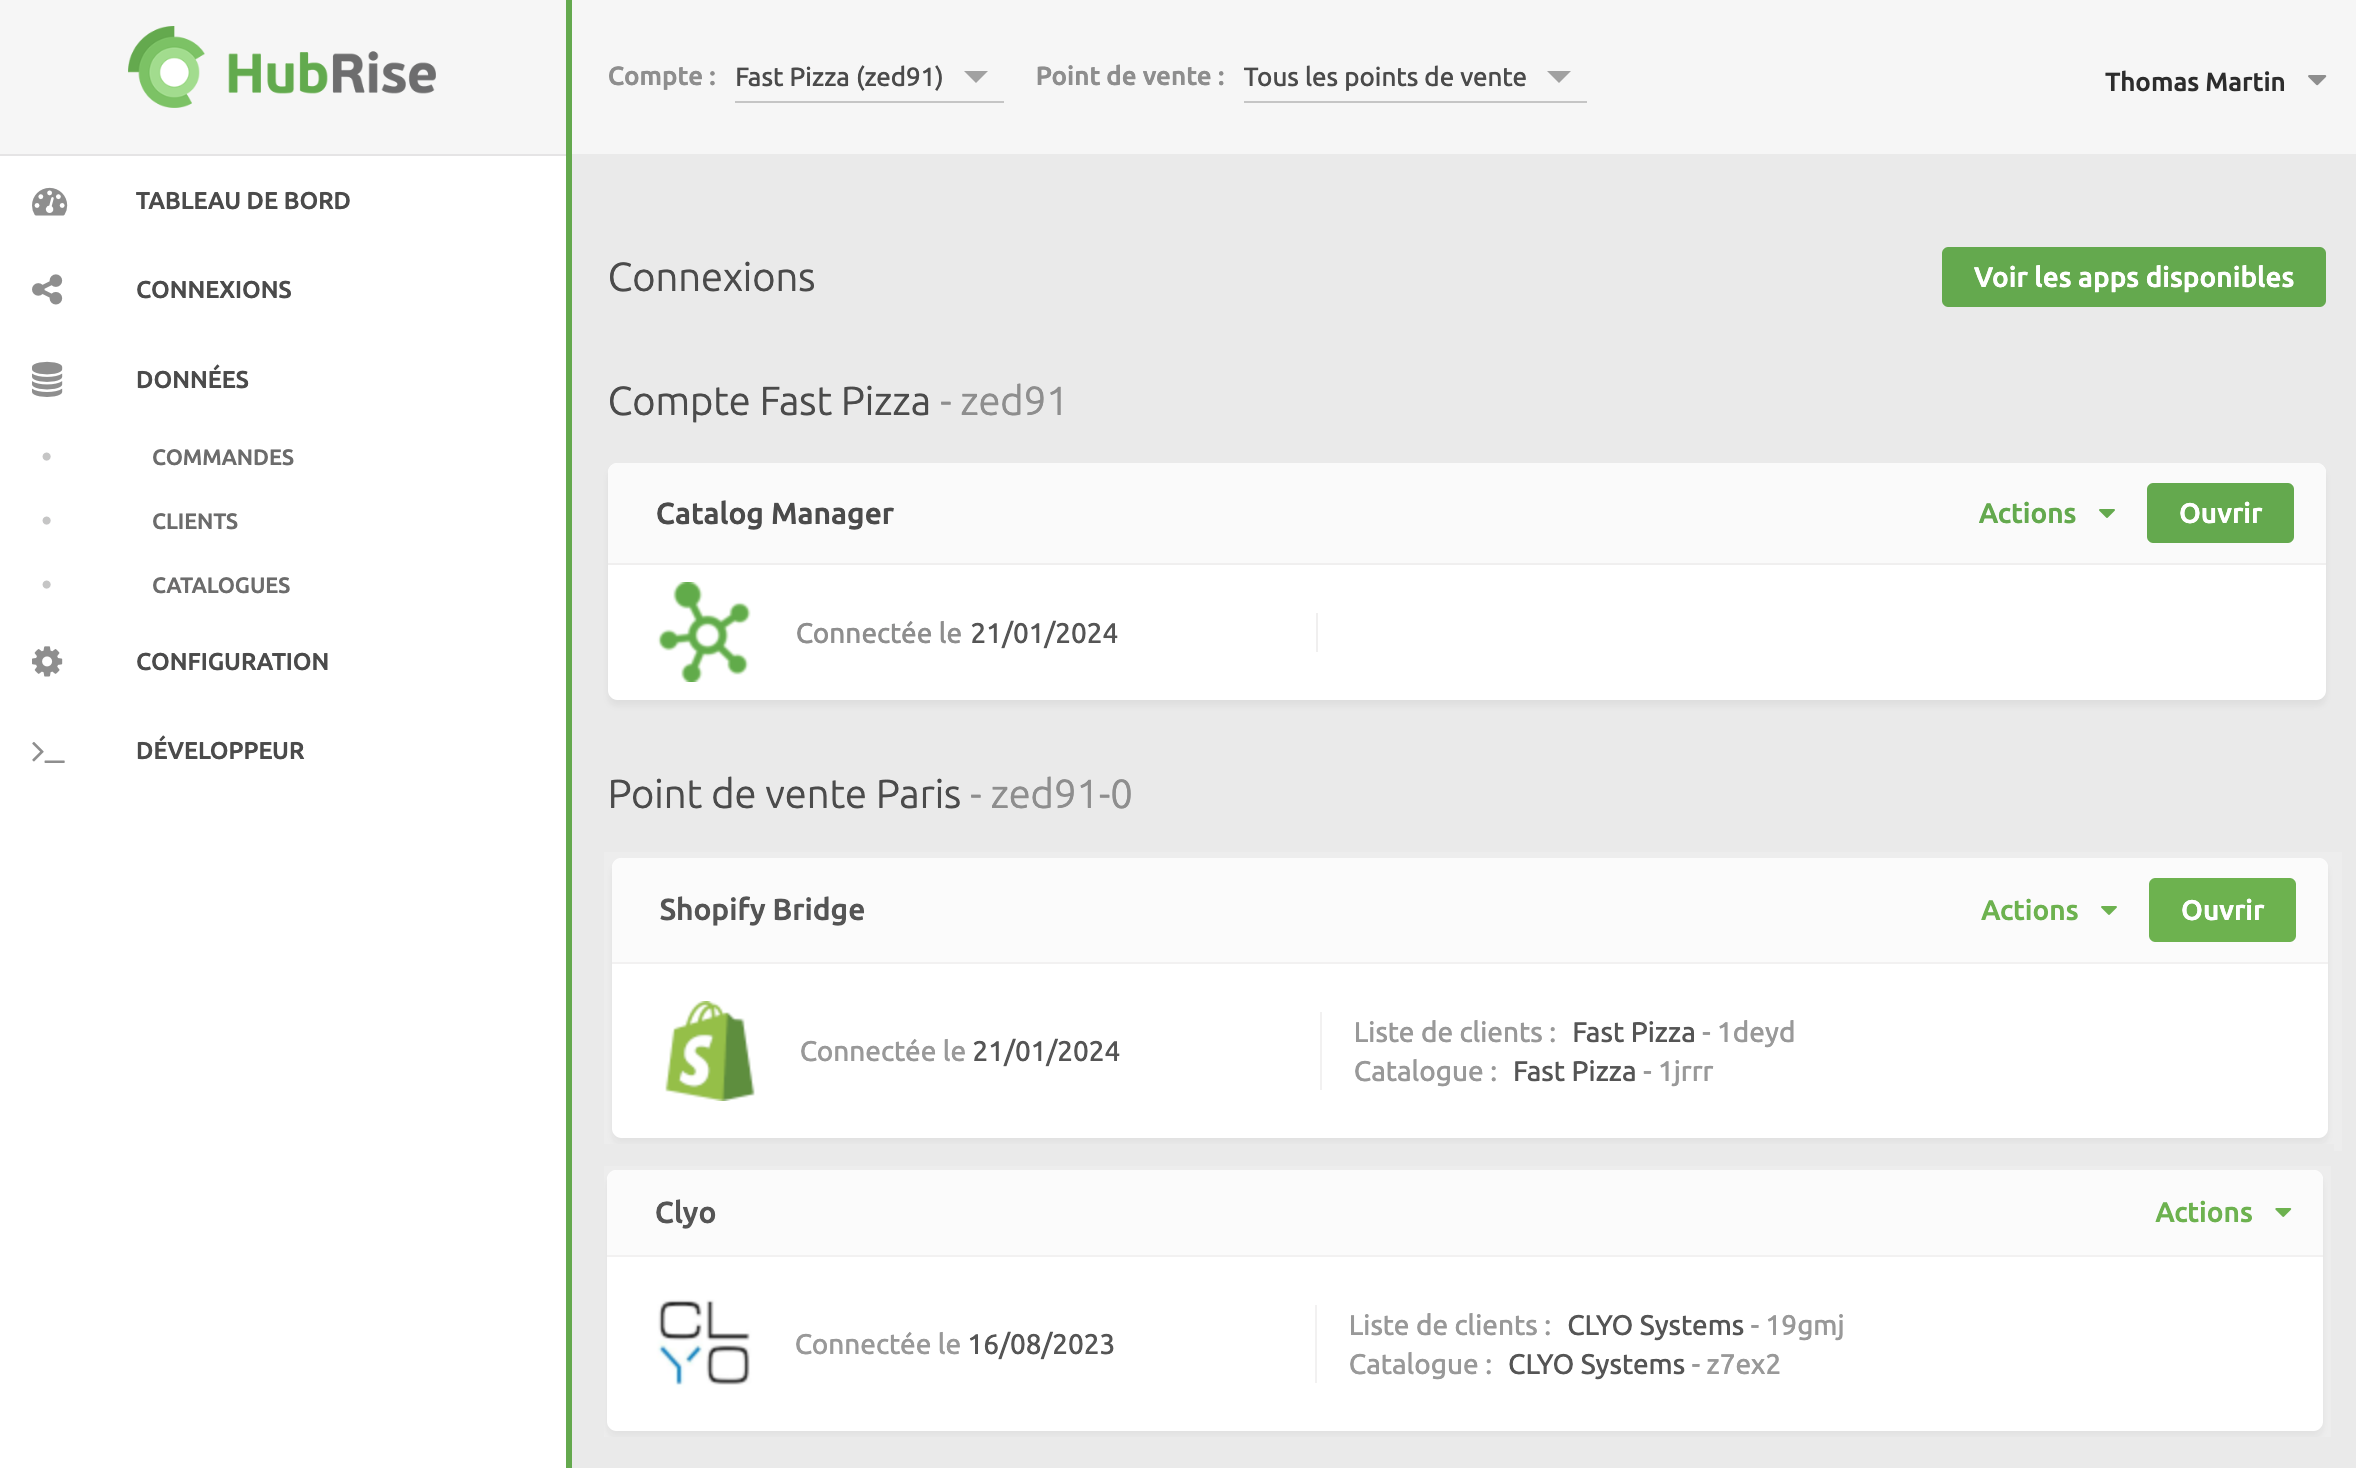Image resolution: width=2356 pixels, height=1468 pixels.
Task: Open Actions dropdown for Clyo
Action: [x=2223, y=1212]
